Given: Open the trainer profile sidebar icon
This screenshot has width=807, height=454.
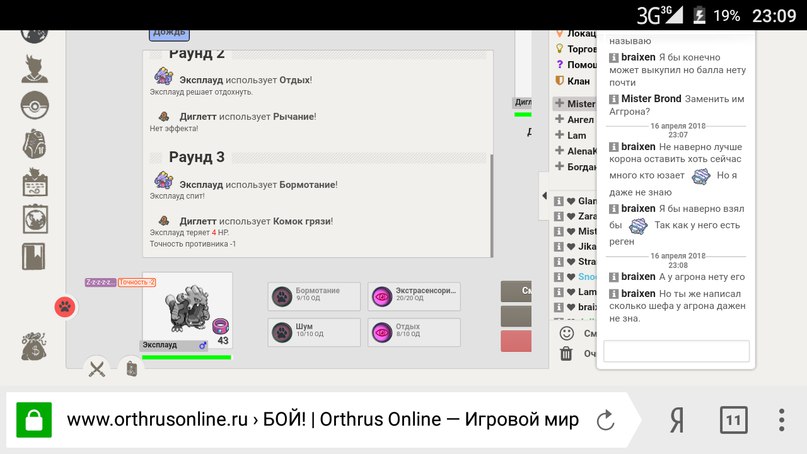Looking at the screenshot, I should pos(34,69).
